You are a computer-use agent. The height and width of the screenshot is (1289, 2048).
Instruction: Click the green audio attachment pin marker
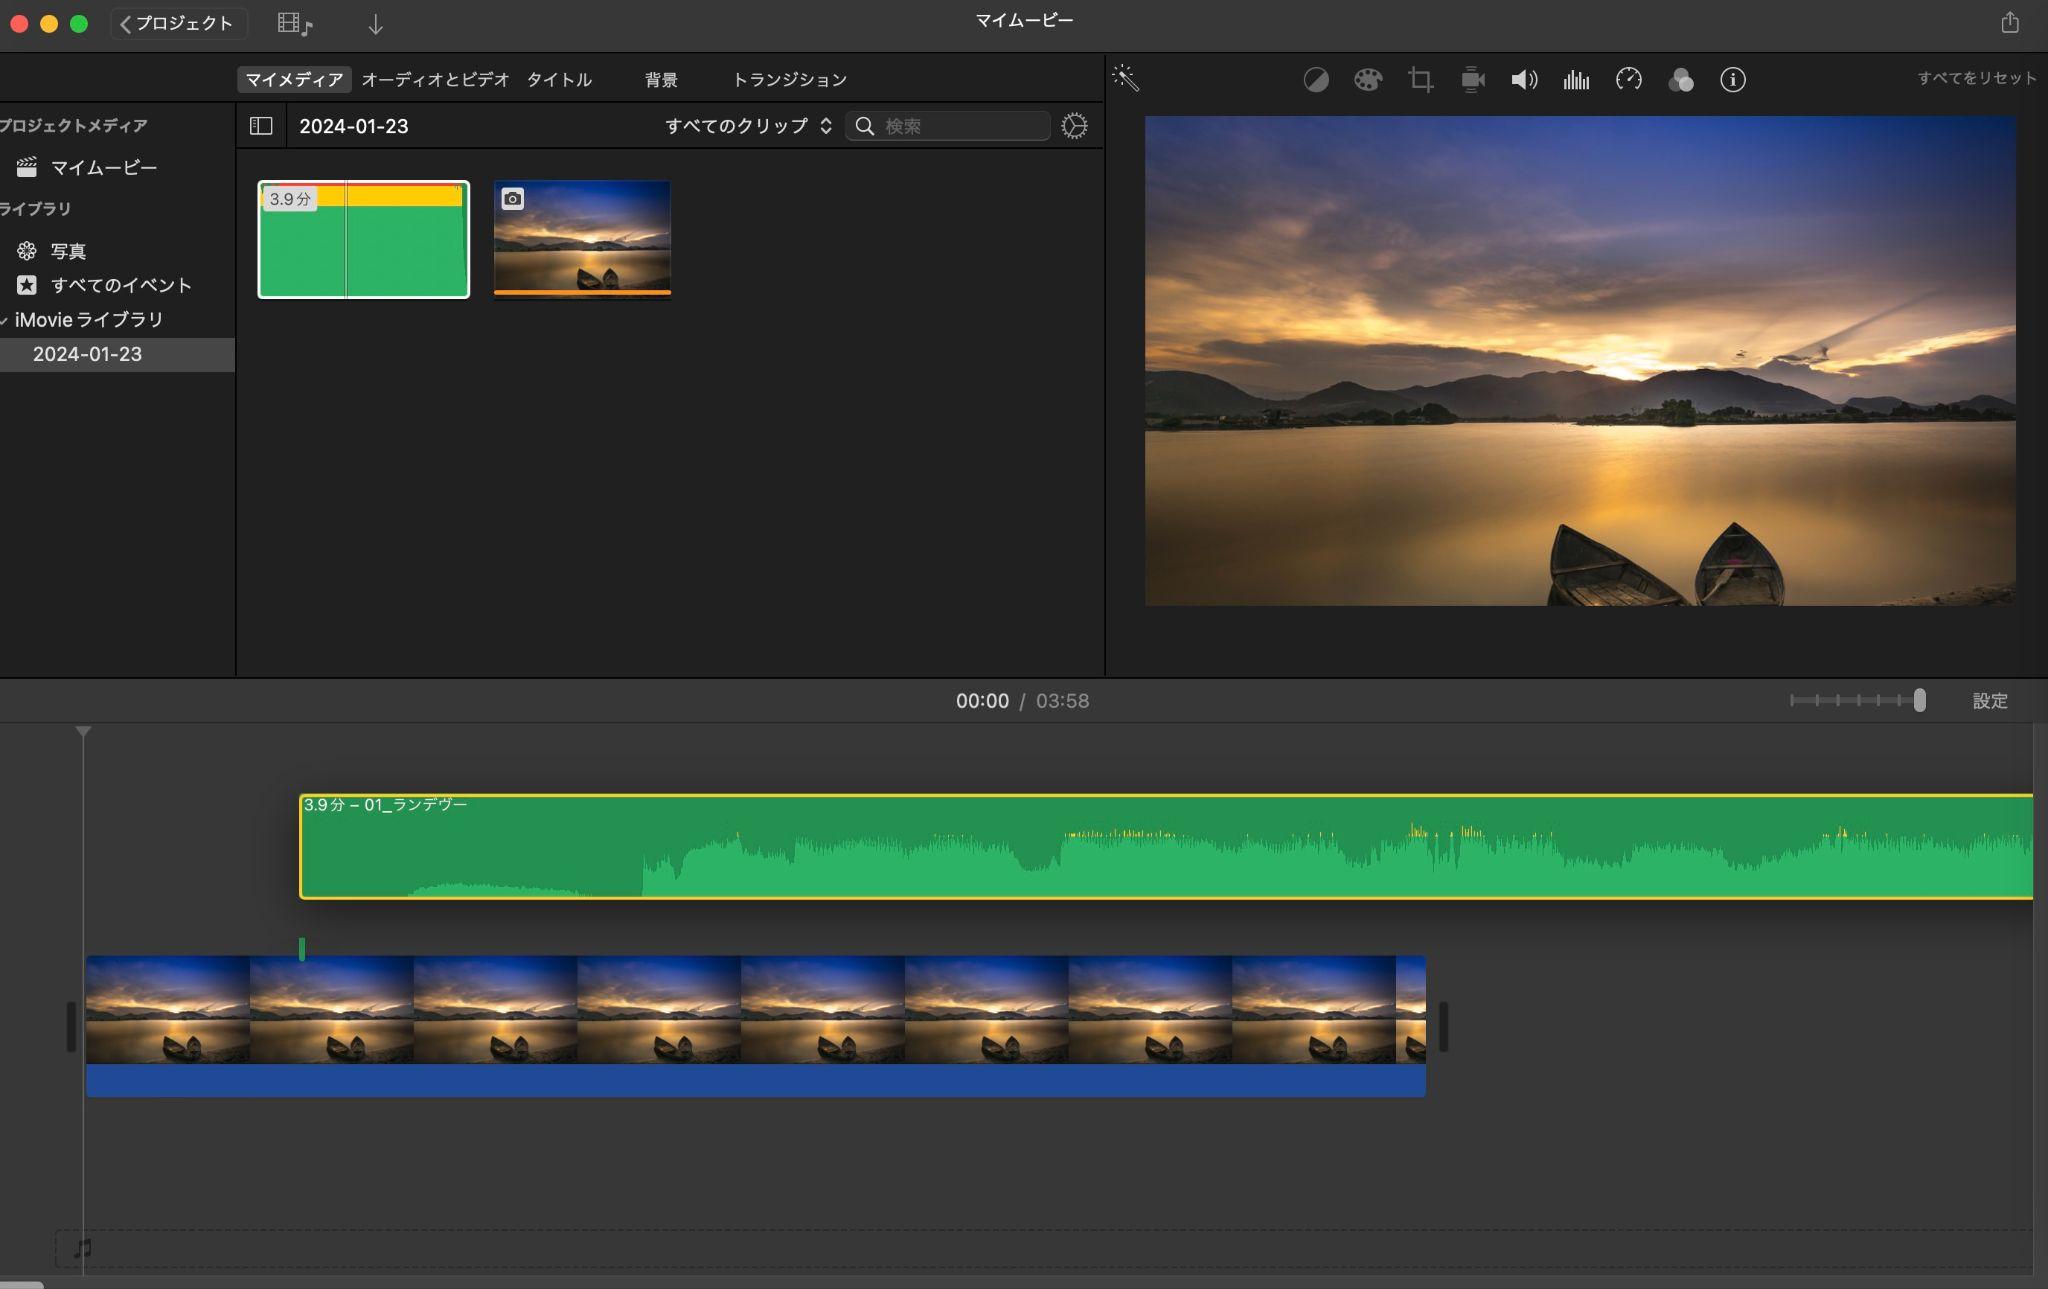pos(302,948)
